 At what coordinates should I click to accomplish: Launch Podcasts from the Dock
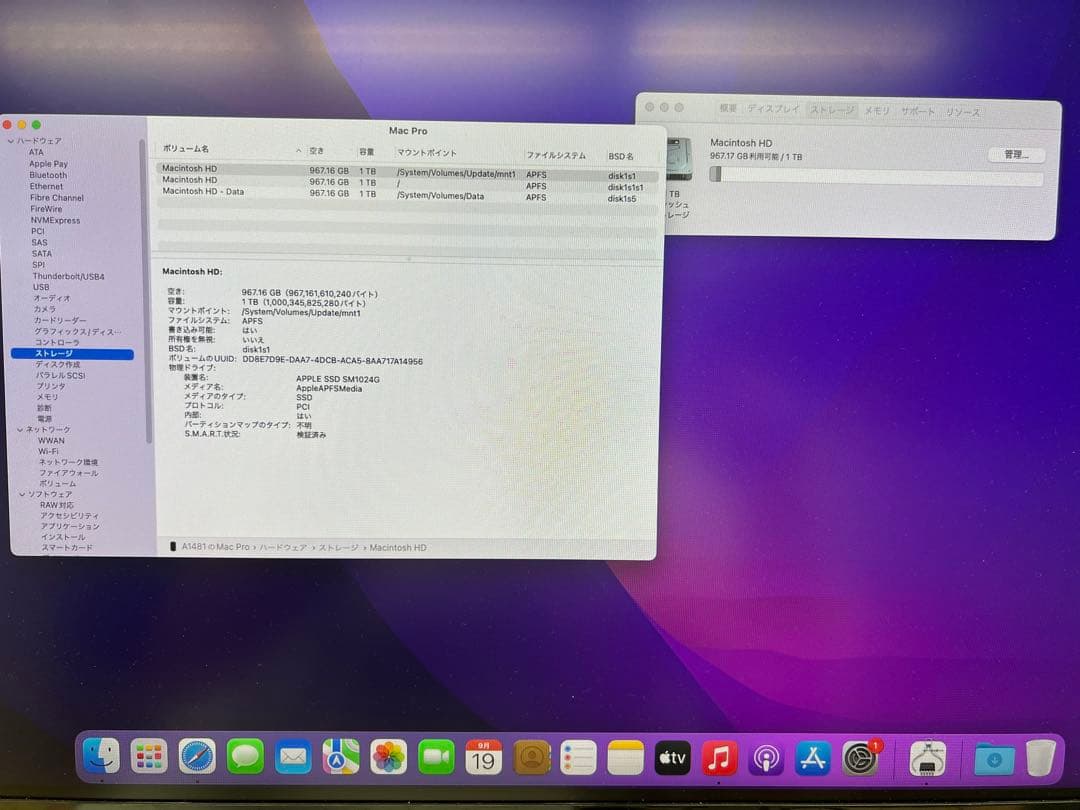[768, 757]
